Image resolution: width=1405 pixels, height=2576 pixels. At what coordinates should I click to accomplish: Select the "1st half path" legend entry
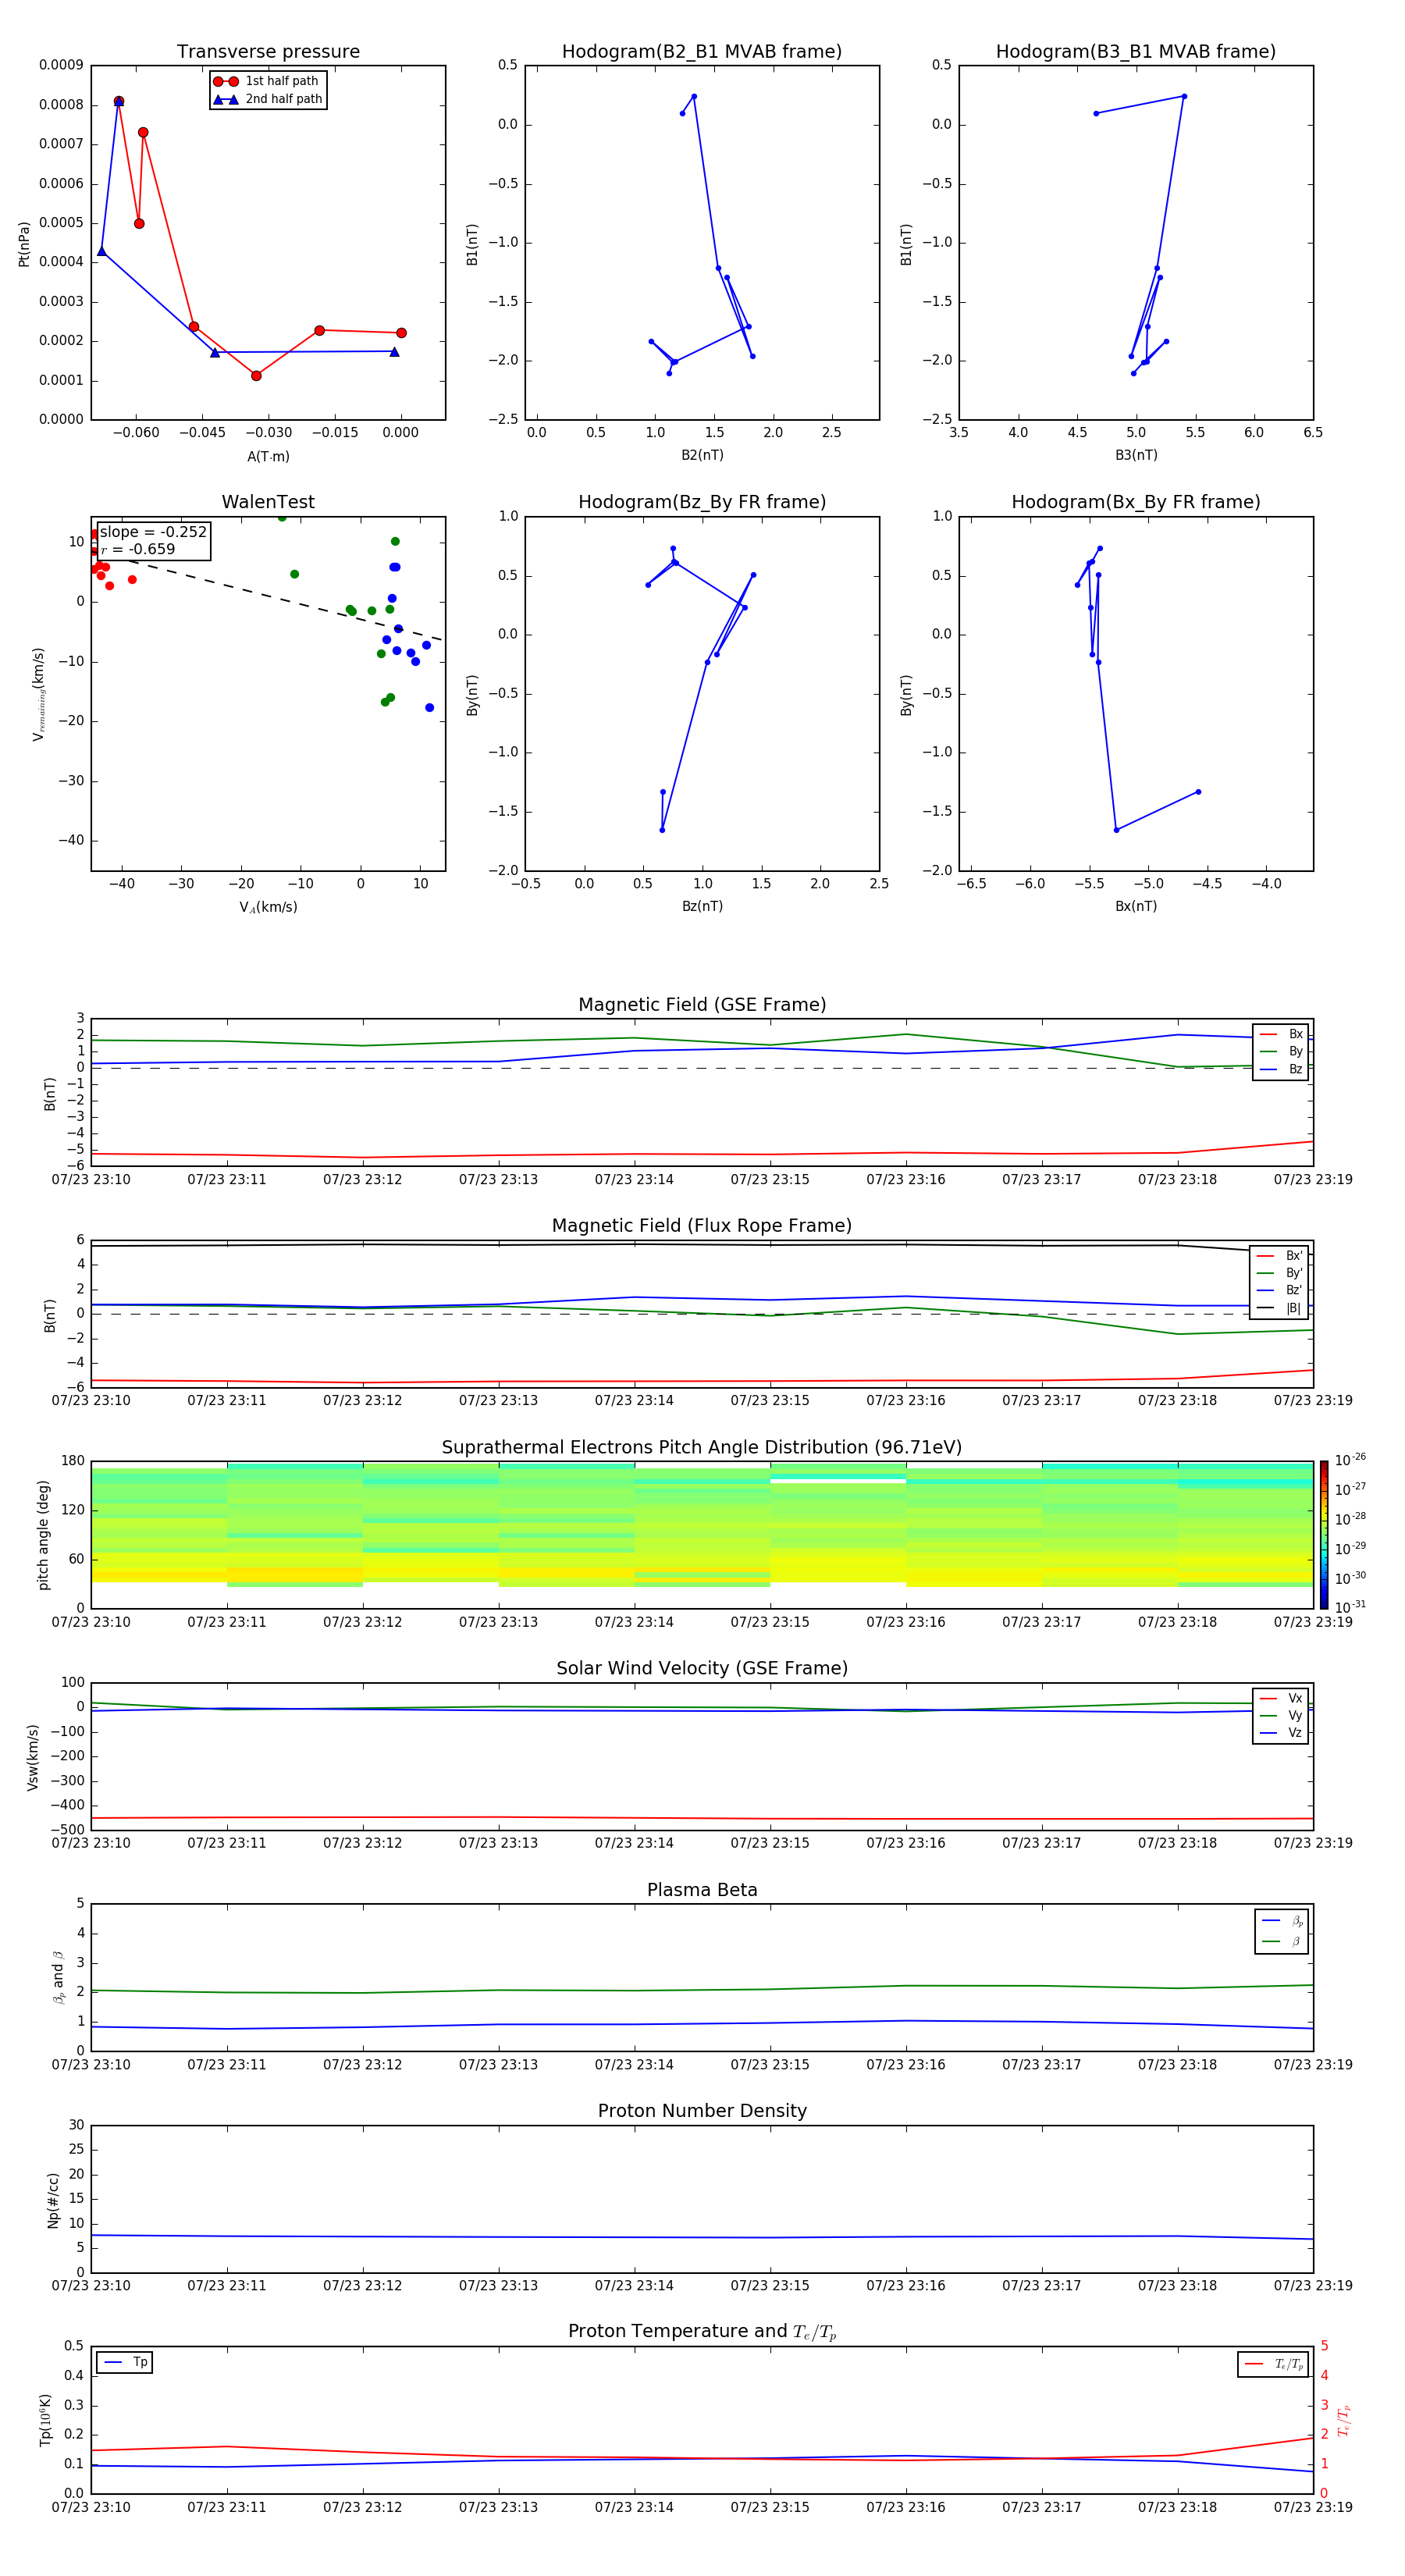267,81
